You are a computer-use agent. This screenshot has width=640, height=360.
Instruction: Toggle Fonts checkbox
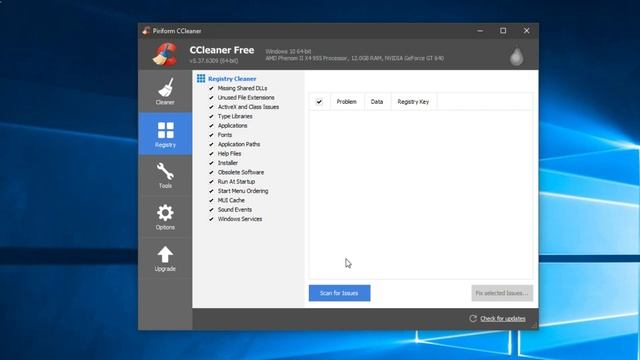(211, 135)
